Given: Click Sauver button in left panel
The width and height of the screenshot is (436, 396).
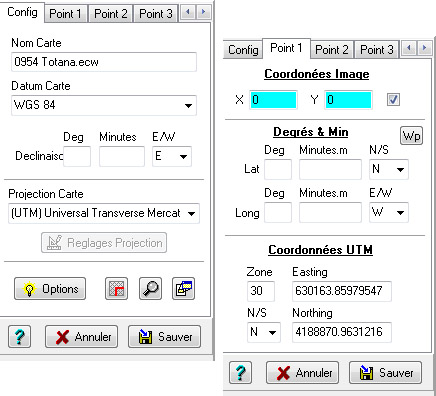Looking at the screenshot, I should click(165, 337).
